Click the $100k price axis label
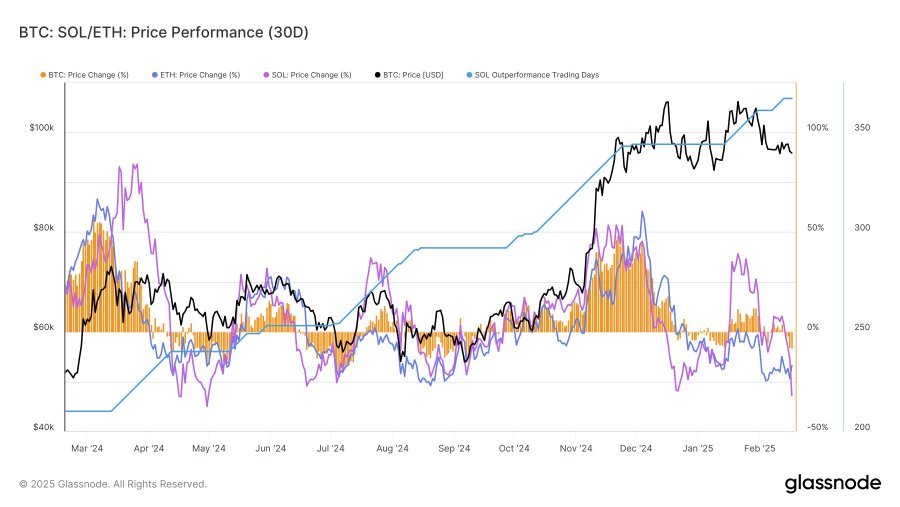Viewport: 900px width, 507px height. [x=40, y=128]
